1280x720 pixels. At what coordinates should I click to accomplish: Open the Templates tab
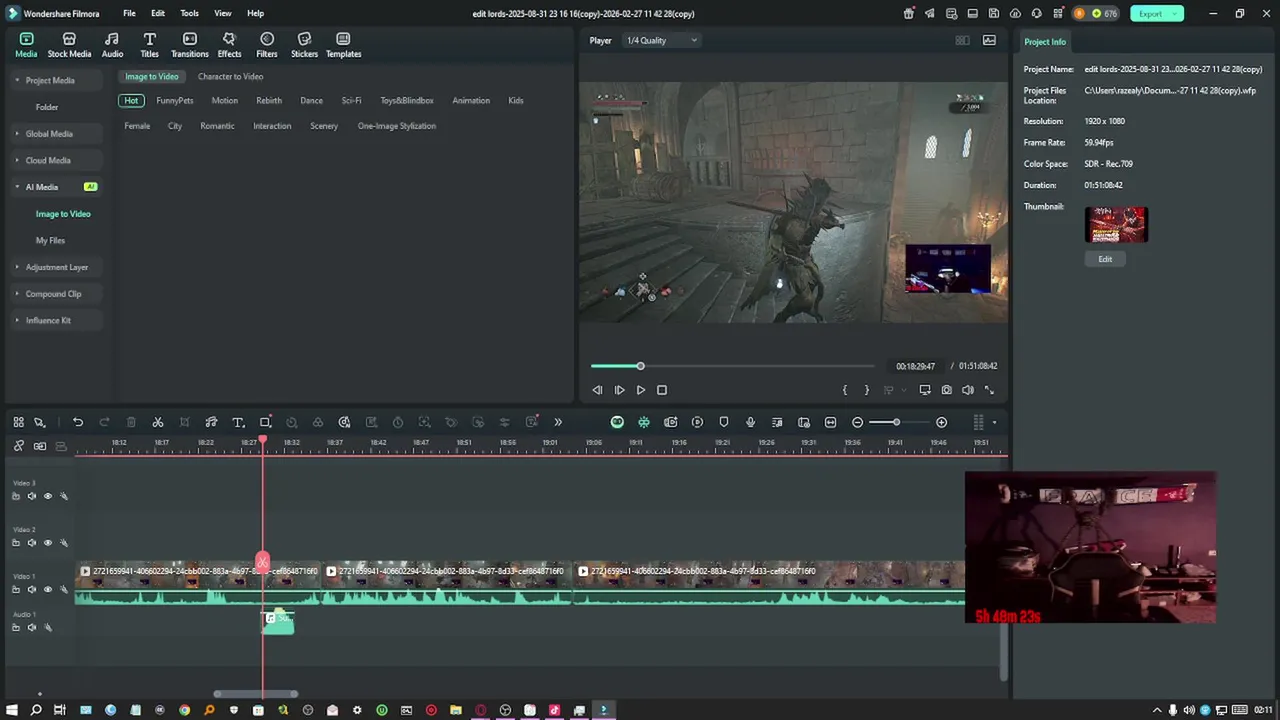coord(343,45)
